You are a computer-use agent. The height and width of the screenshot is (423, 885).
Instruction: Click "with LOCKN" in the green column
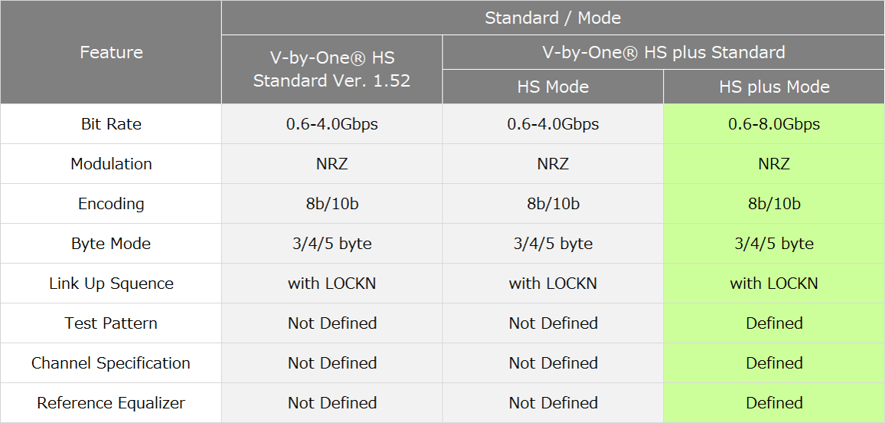tap(774, 284)
